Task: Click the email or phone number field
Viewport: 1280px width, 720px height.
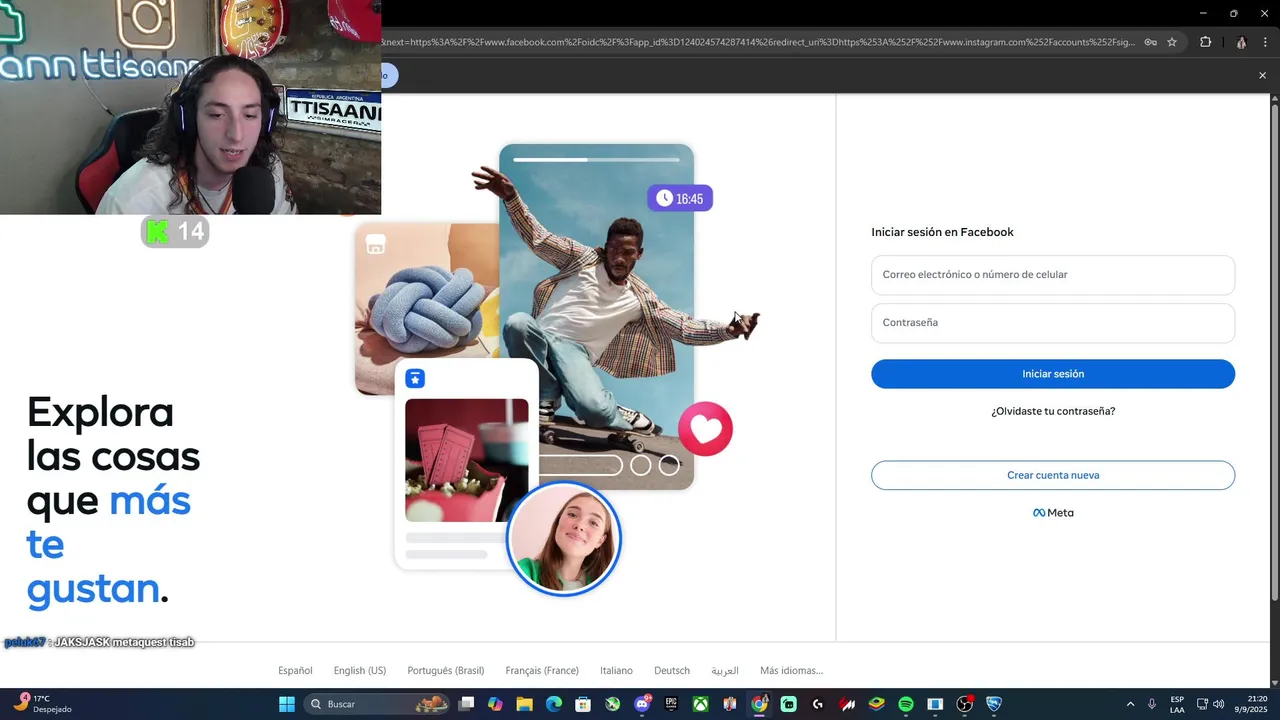Action: click(x=1053, y=275)
